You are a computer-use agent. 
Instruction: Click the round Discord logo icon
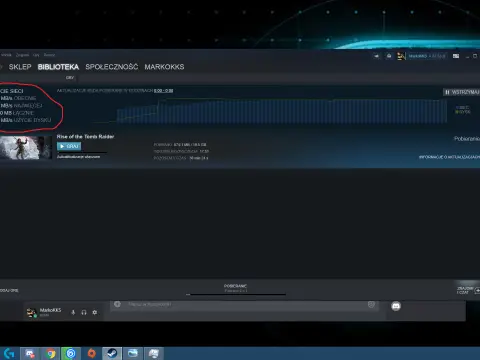click(396, 306)
